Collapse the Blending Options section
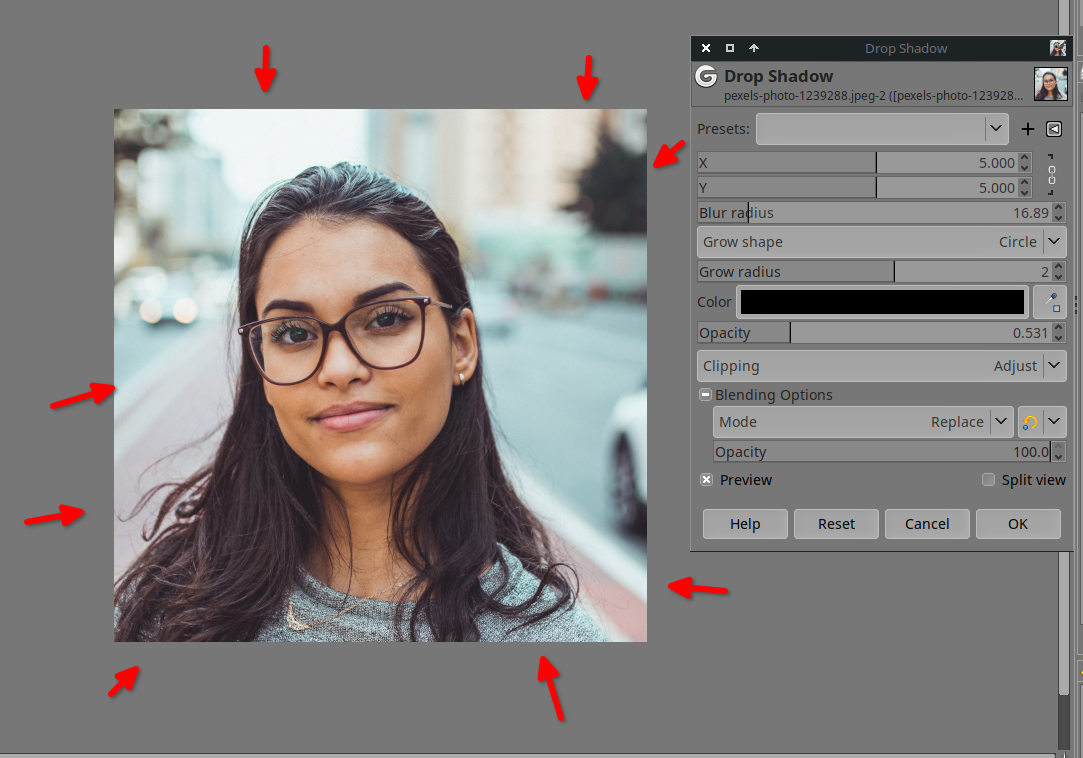The image size is (1083, 758). coord(706,395)
